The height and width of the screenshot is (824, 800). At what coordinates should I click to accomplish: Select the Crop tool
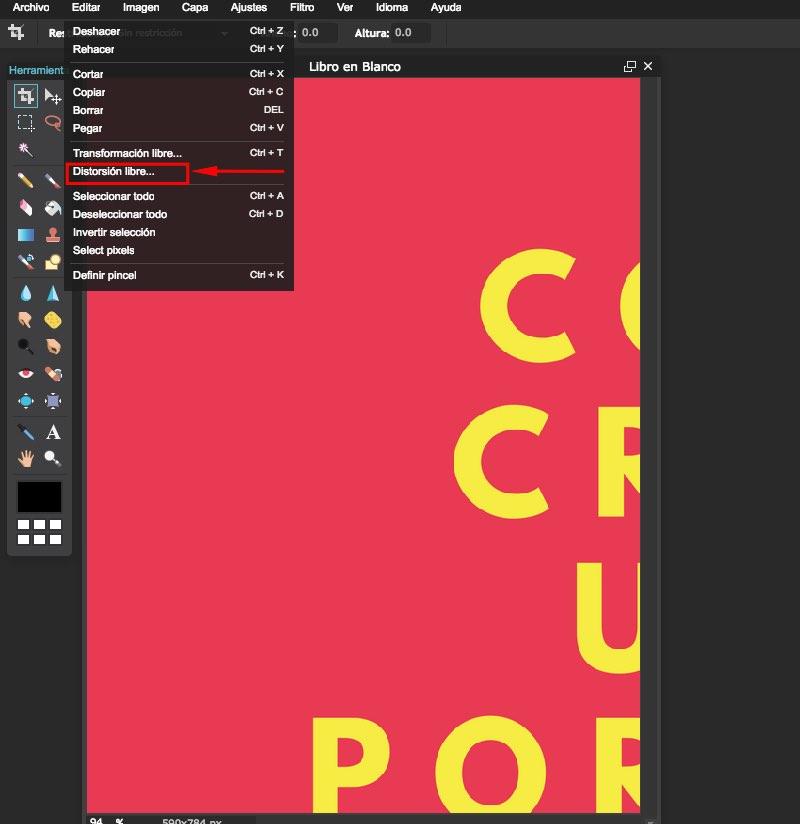(27, 96)
